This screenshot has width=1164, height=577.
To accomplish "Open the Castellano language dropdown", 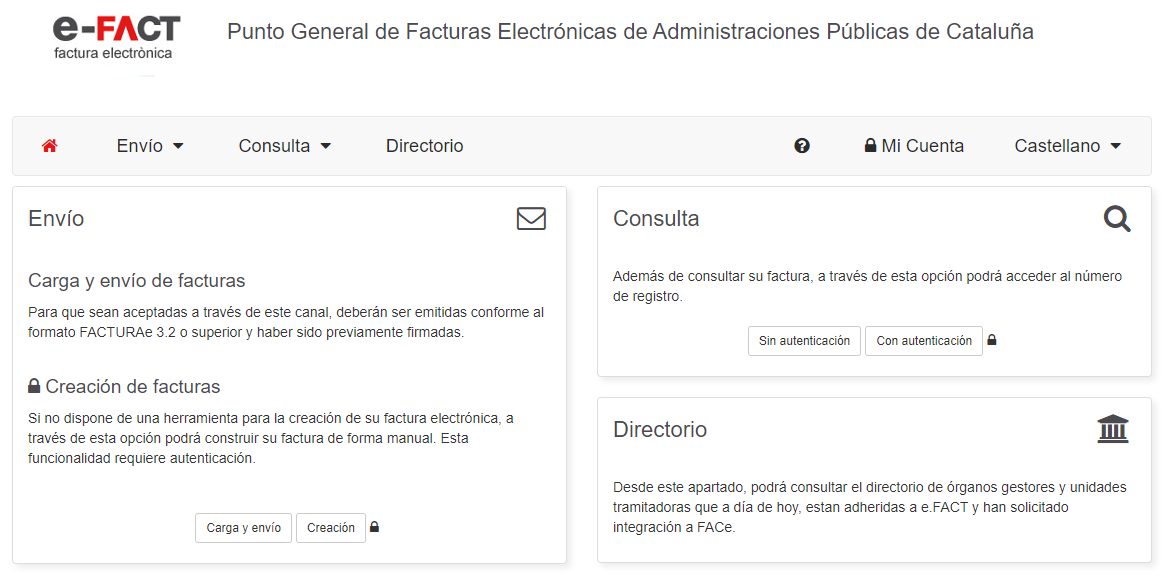I will 1067,145.
